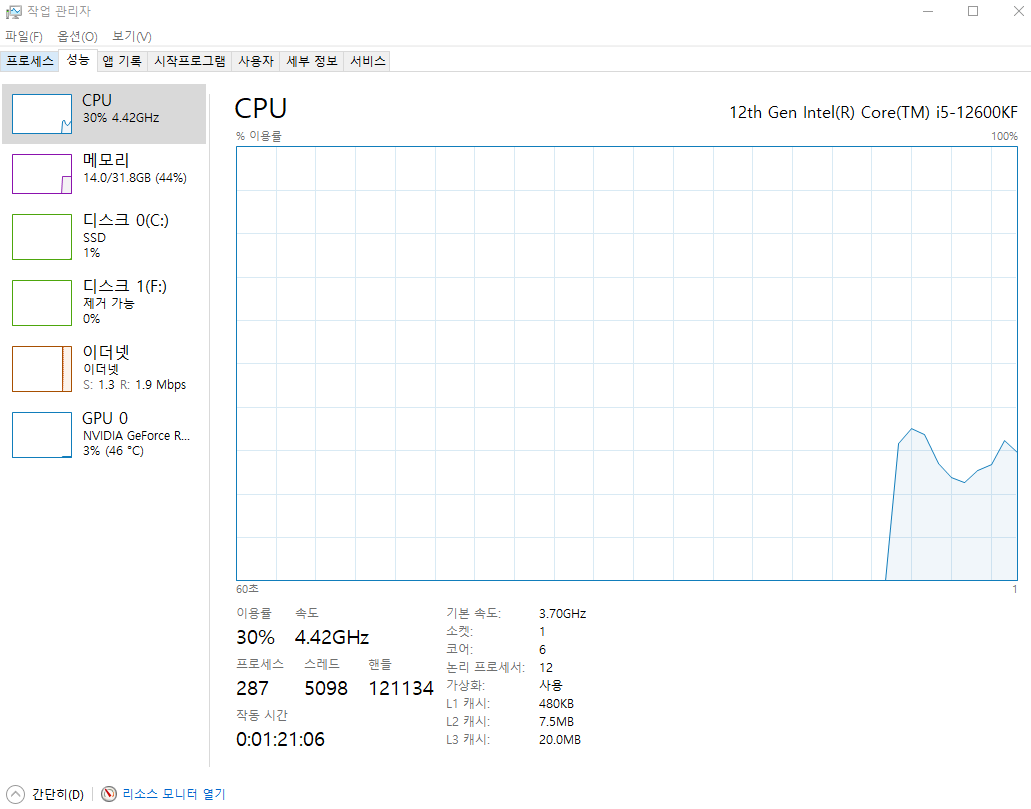Open the 옵션(O) menu
1031x809 pixels.
point(77,36)
